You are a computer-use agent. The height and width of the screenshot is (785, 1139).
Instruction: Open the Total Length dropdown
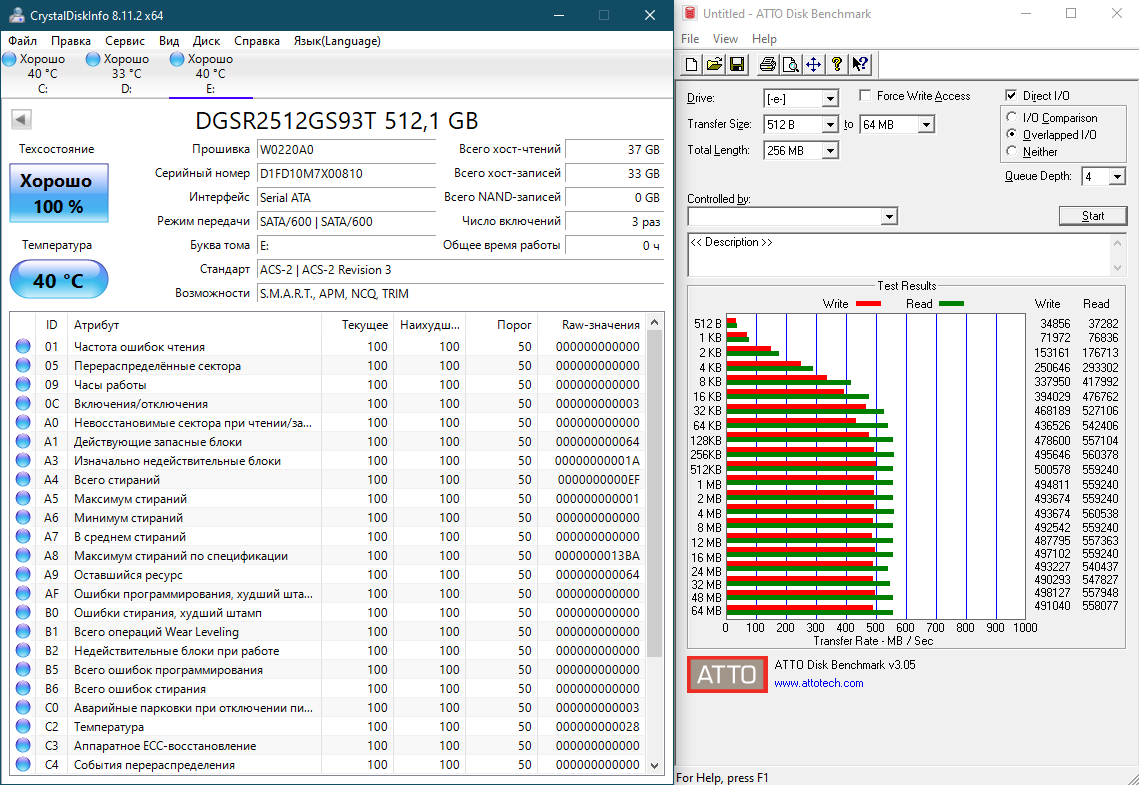pos(829,151)
